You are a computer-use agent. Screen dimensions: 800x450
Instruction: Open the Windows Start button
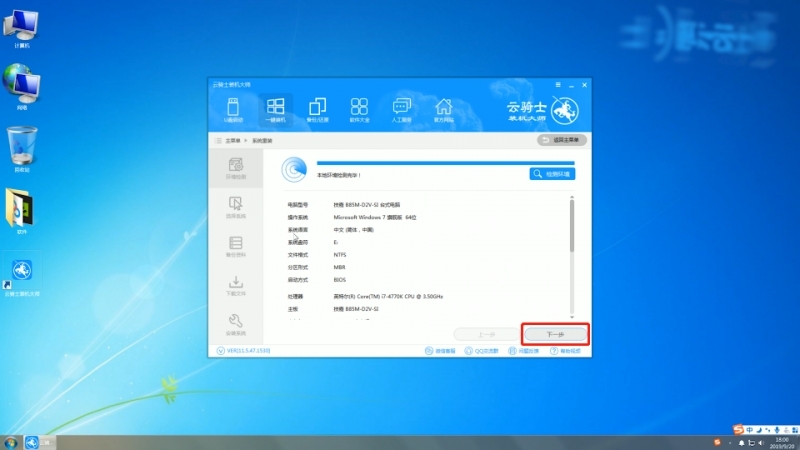[10, 442]
